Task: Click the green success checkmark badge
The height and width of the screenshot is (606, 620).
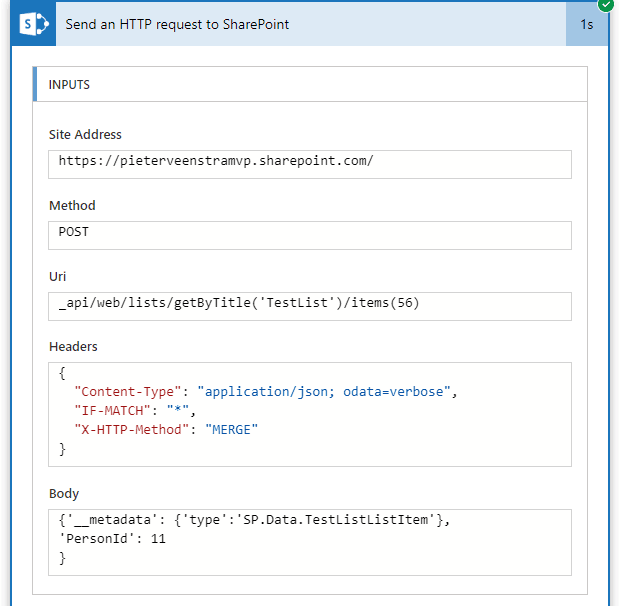Action: 606,5
